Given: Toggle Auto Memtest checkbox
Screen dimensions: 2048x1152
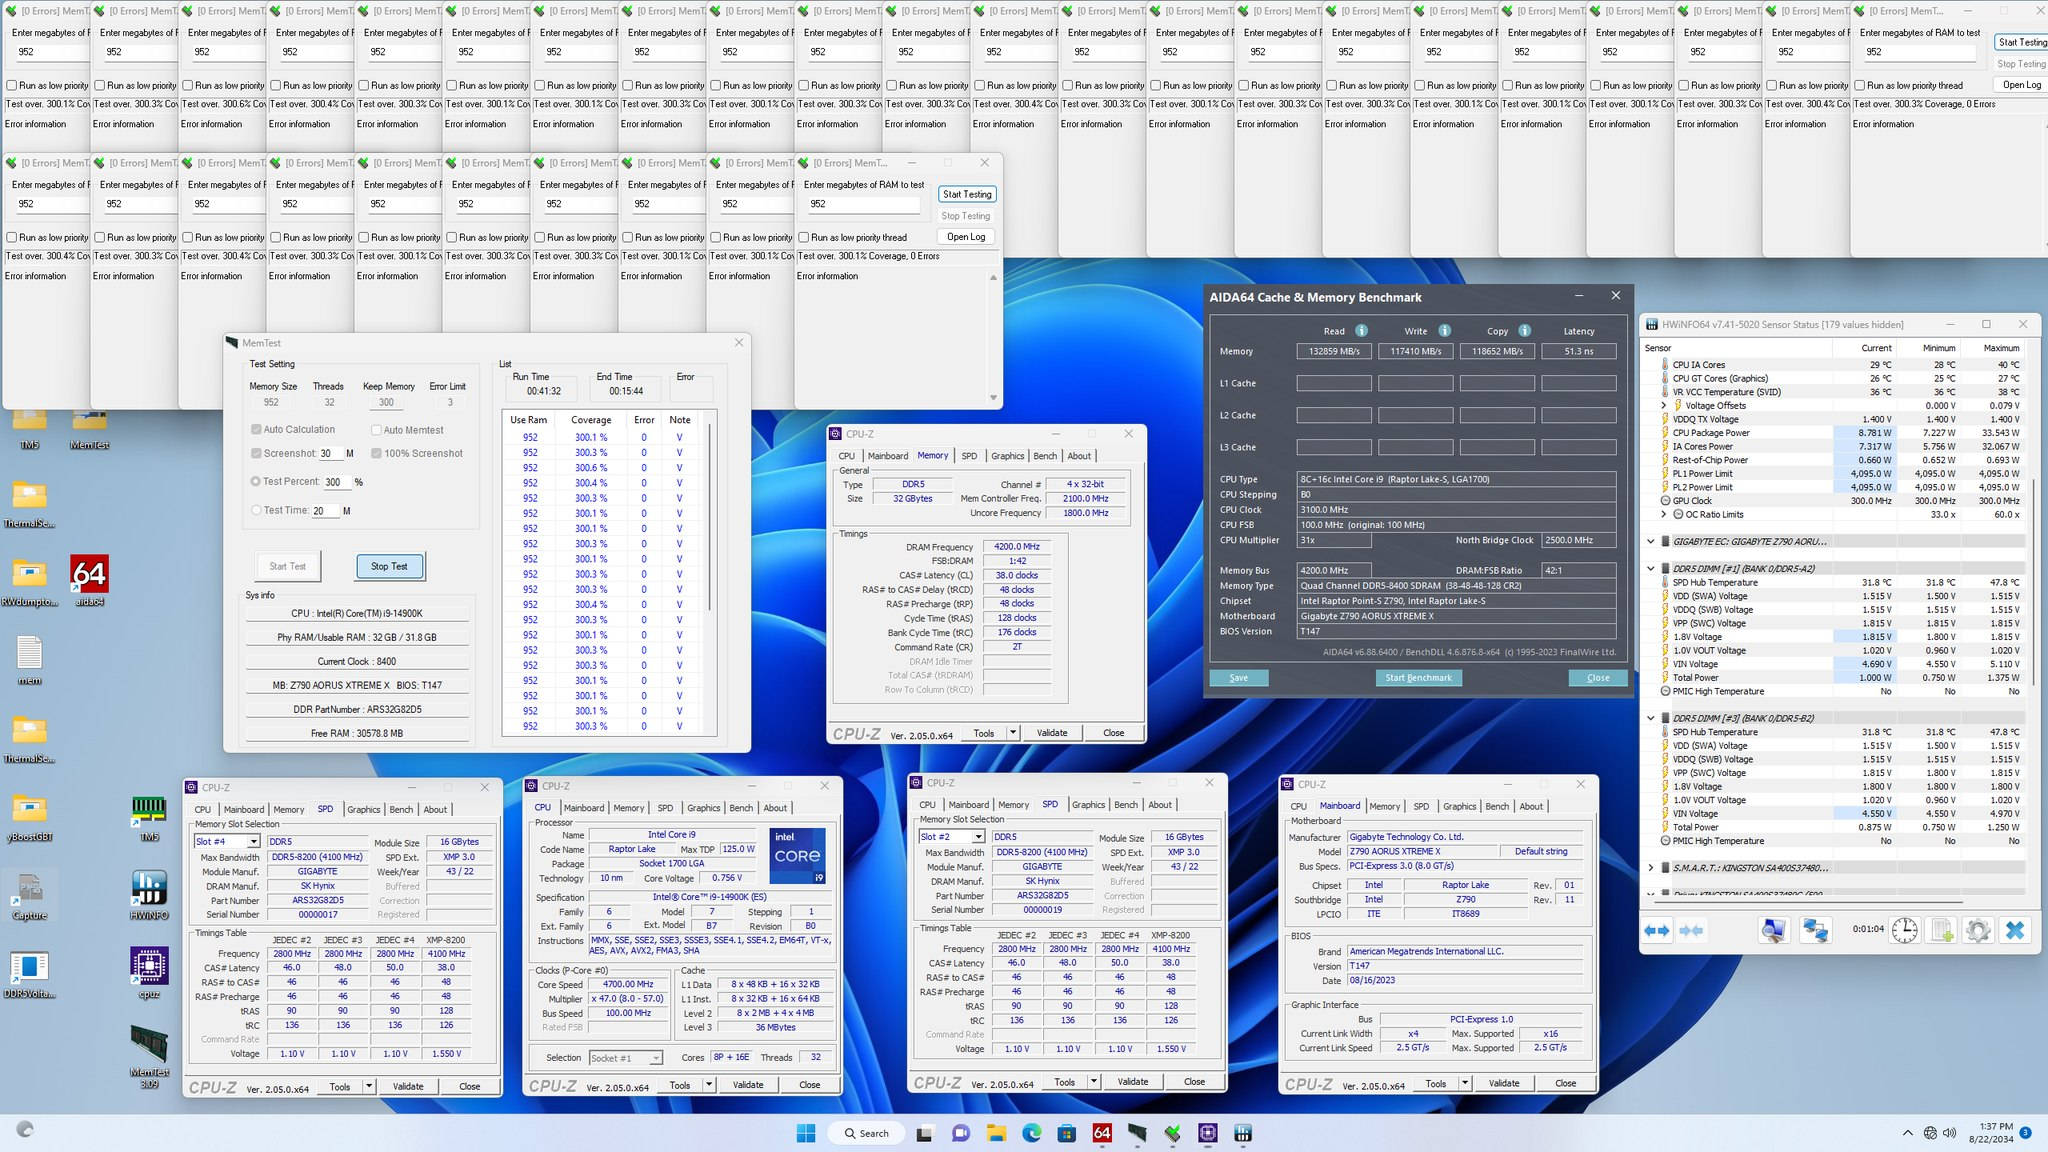Looking at the screenshot, I should pos(376,430).
